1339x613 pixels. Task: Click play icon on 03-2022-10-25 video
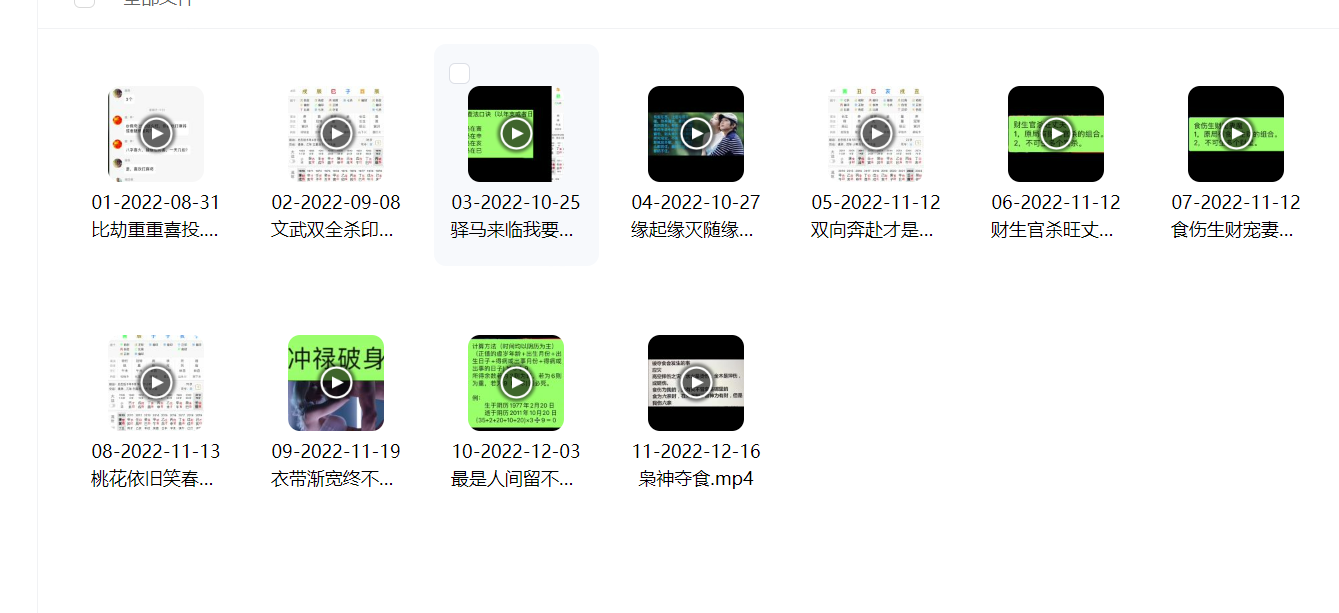coord(516,133)
